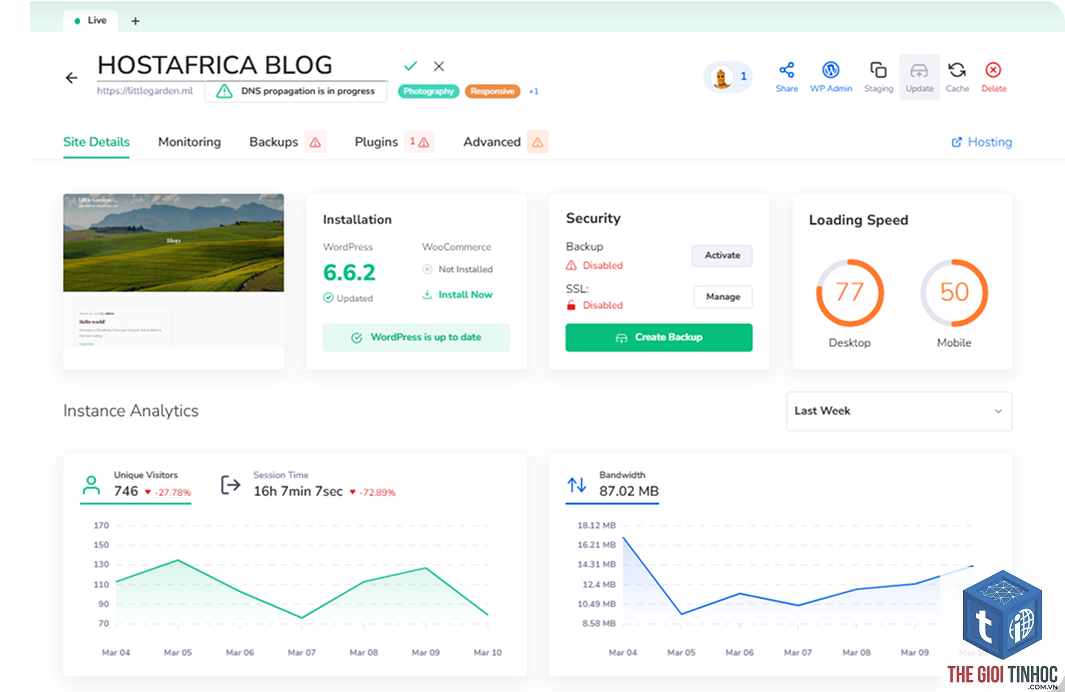Click the Backup disabled warning icon
This screenshot has width=1065, height=692.
click(571, 266)
